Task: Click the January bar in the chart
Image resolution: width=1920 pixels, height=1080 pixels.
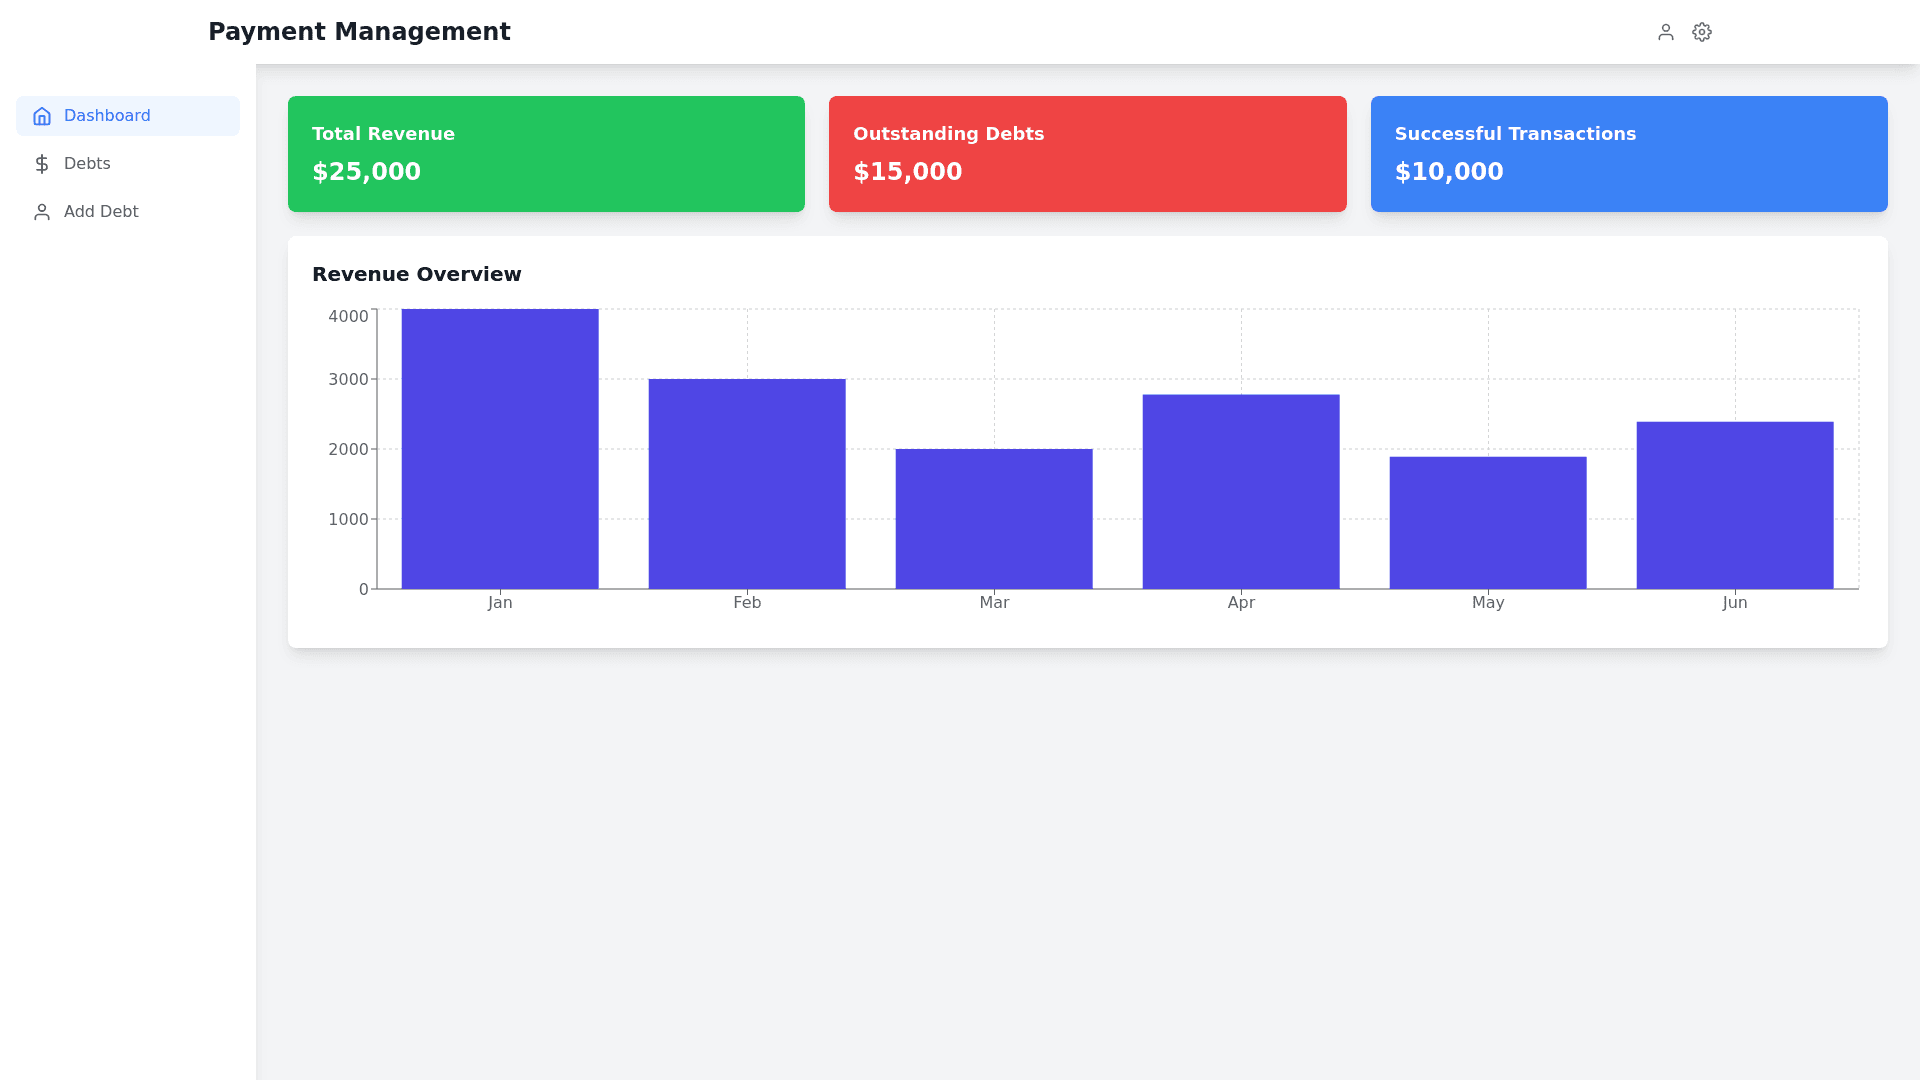Action: pos(500,449)
